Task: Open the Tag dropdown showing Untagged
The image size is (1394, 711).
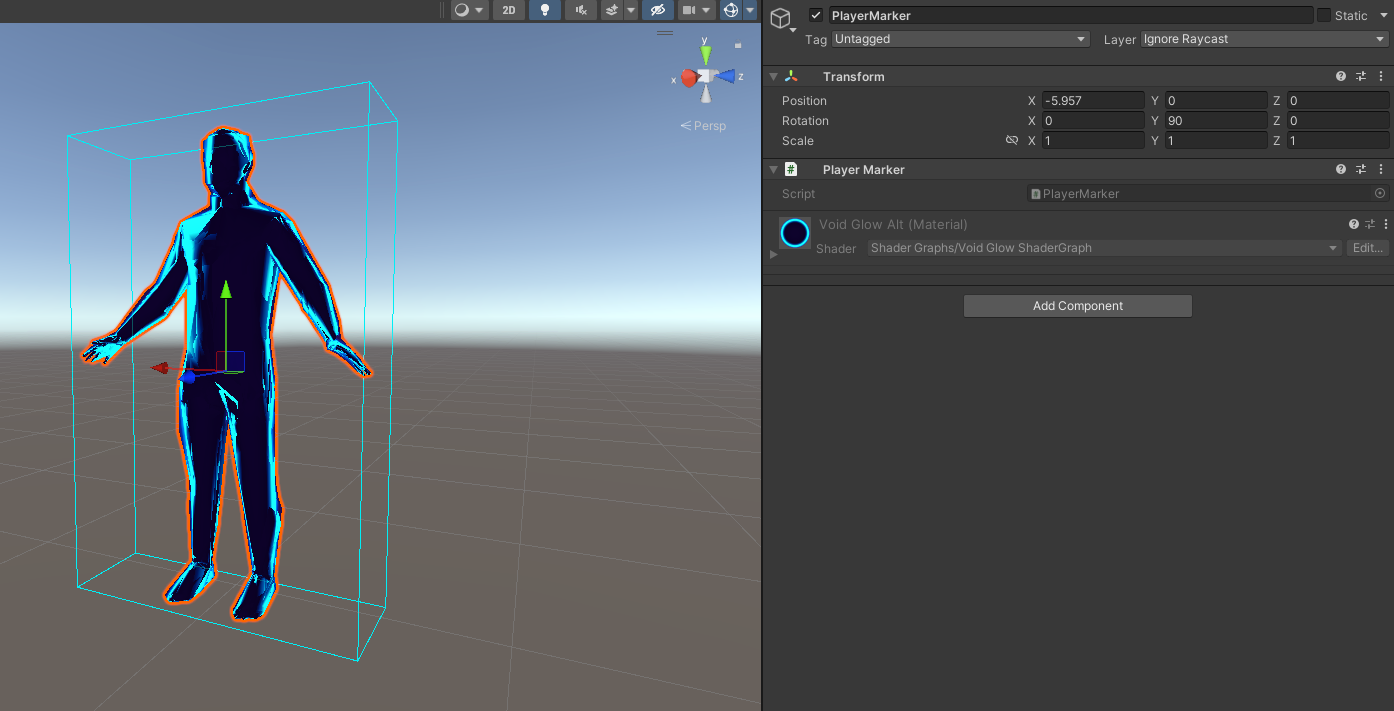Action: (960, 39)
